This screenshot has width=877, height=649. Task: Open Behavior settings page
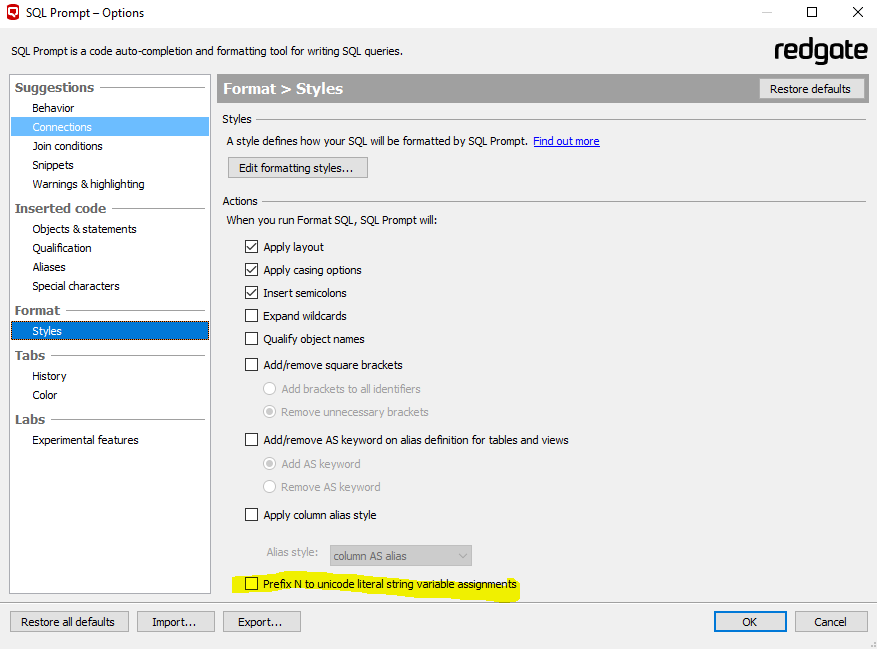[53, 108]
